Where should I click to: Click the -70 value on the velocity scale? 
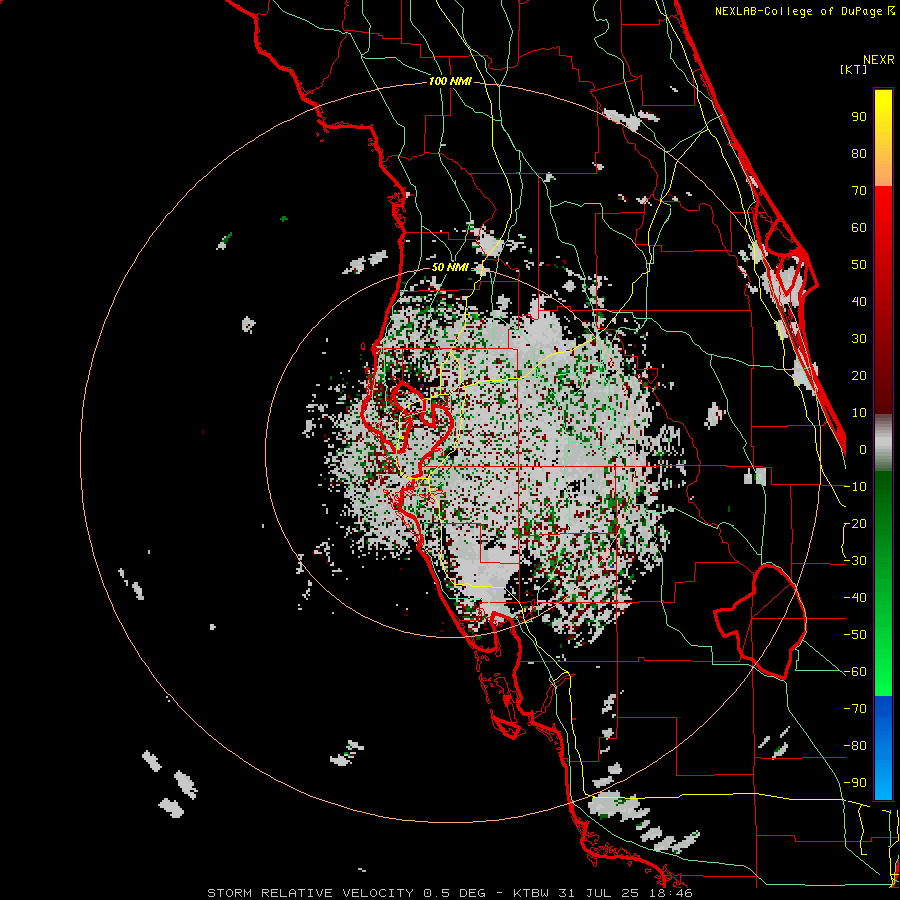point(855,709)
